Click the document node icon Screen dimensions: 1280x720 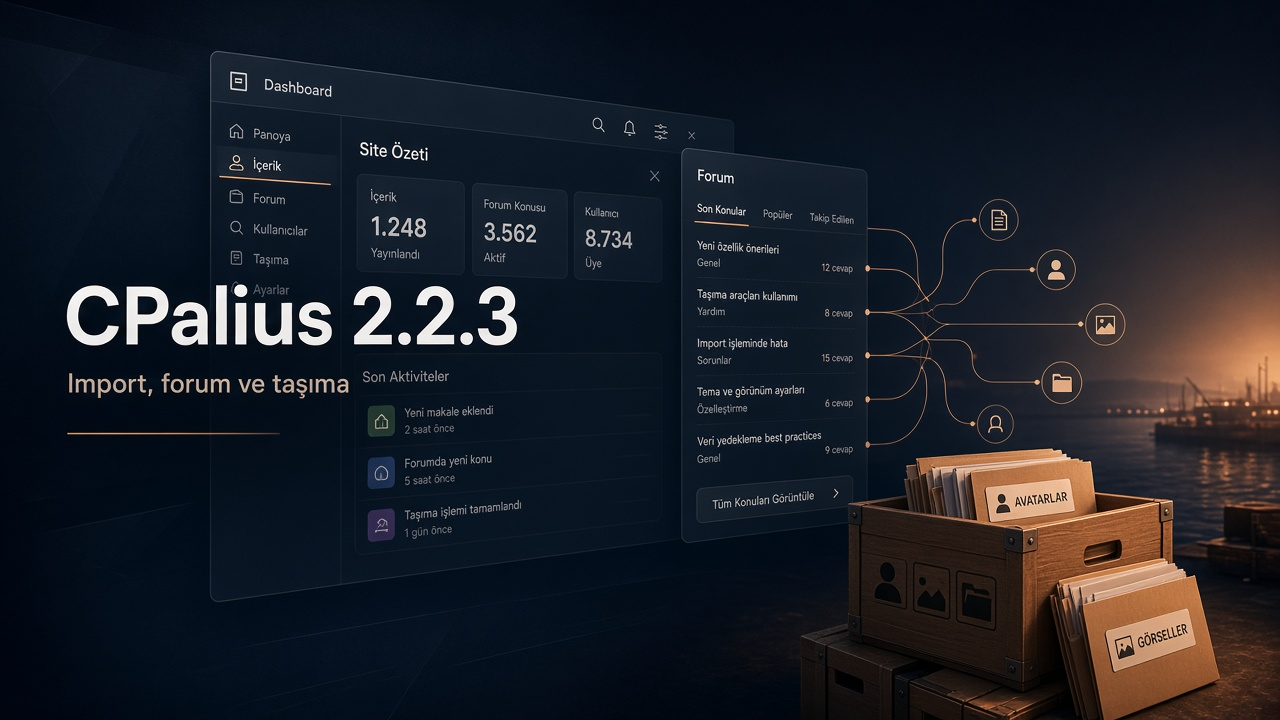[x=998, y=221]
